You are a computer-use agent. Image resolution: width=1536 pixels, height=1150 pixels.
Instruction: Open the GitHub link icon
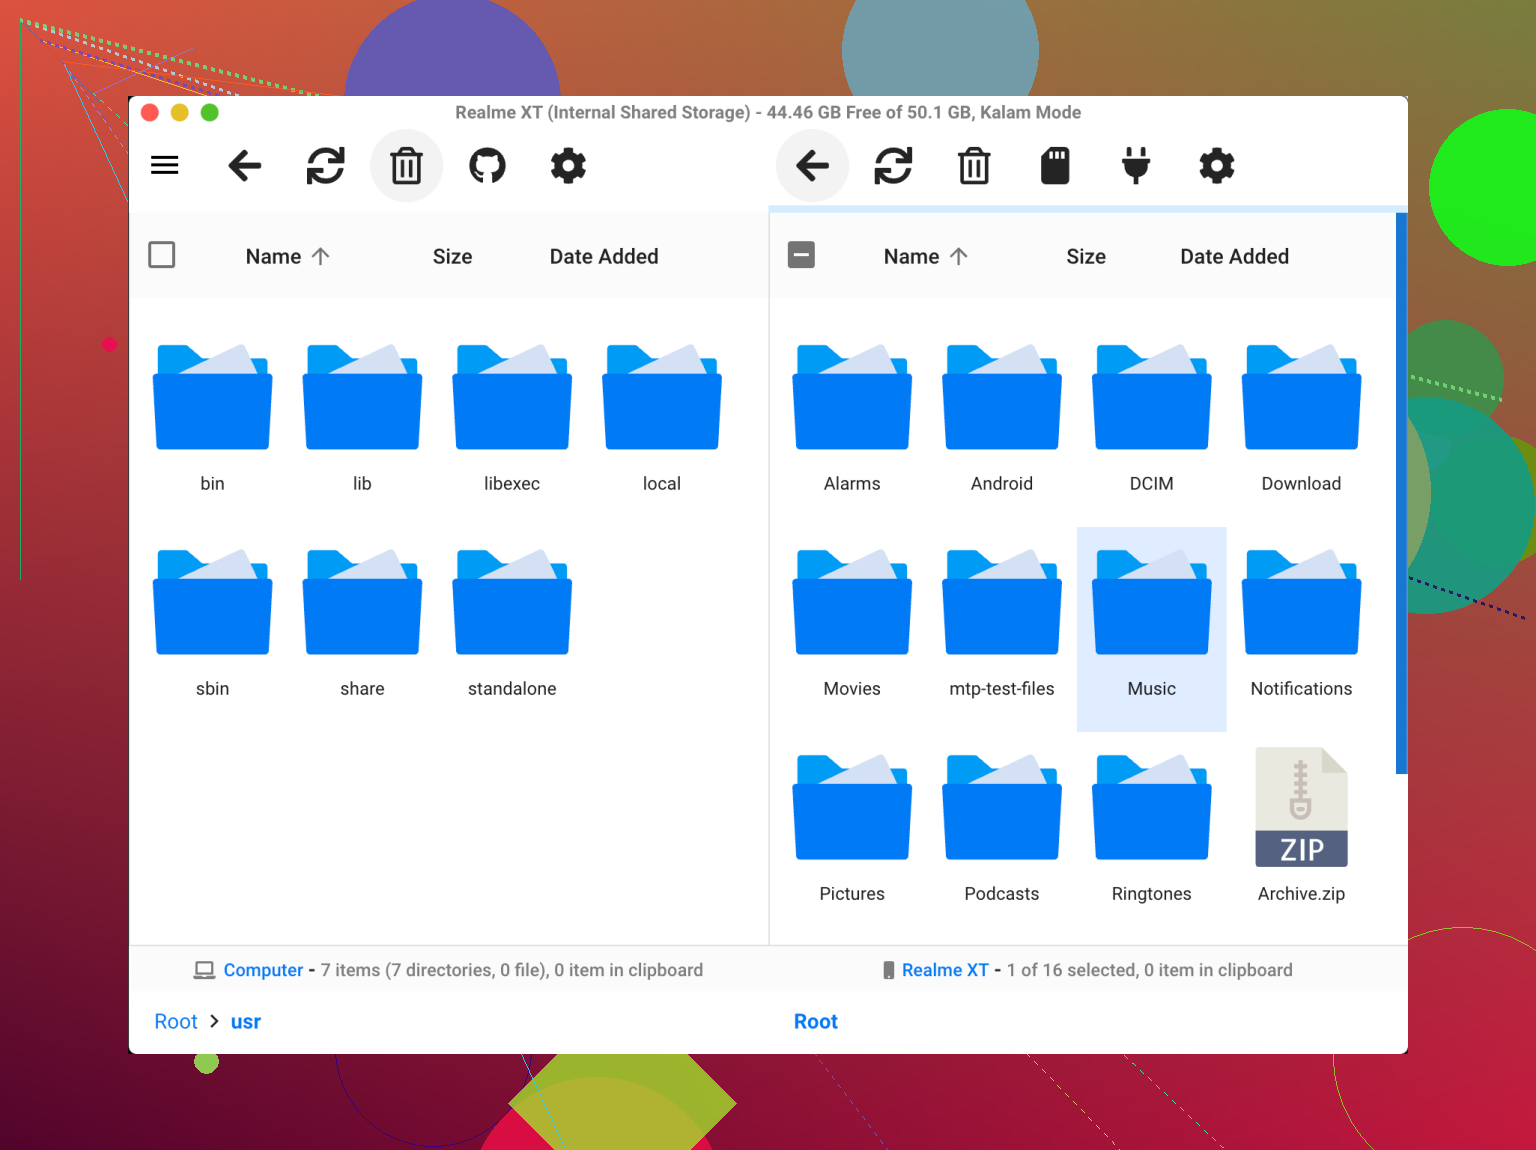(x=488, y=166)
